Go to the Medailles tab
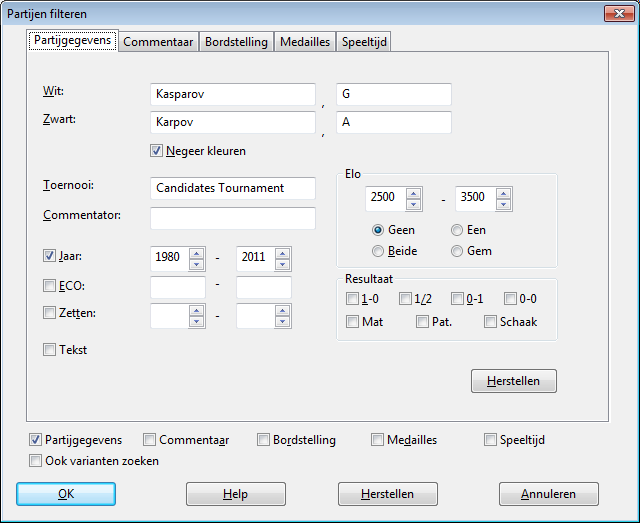 pos(305,41)
